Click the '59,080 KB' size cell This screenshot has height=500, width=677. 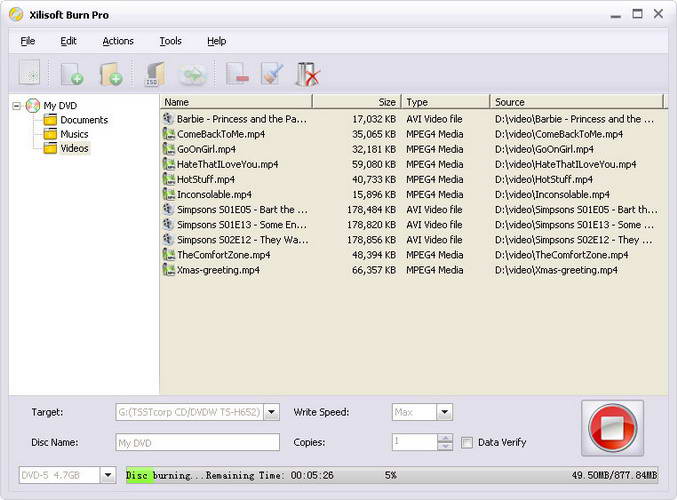pos(374,164)
